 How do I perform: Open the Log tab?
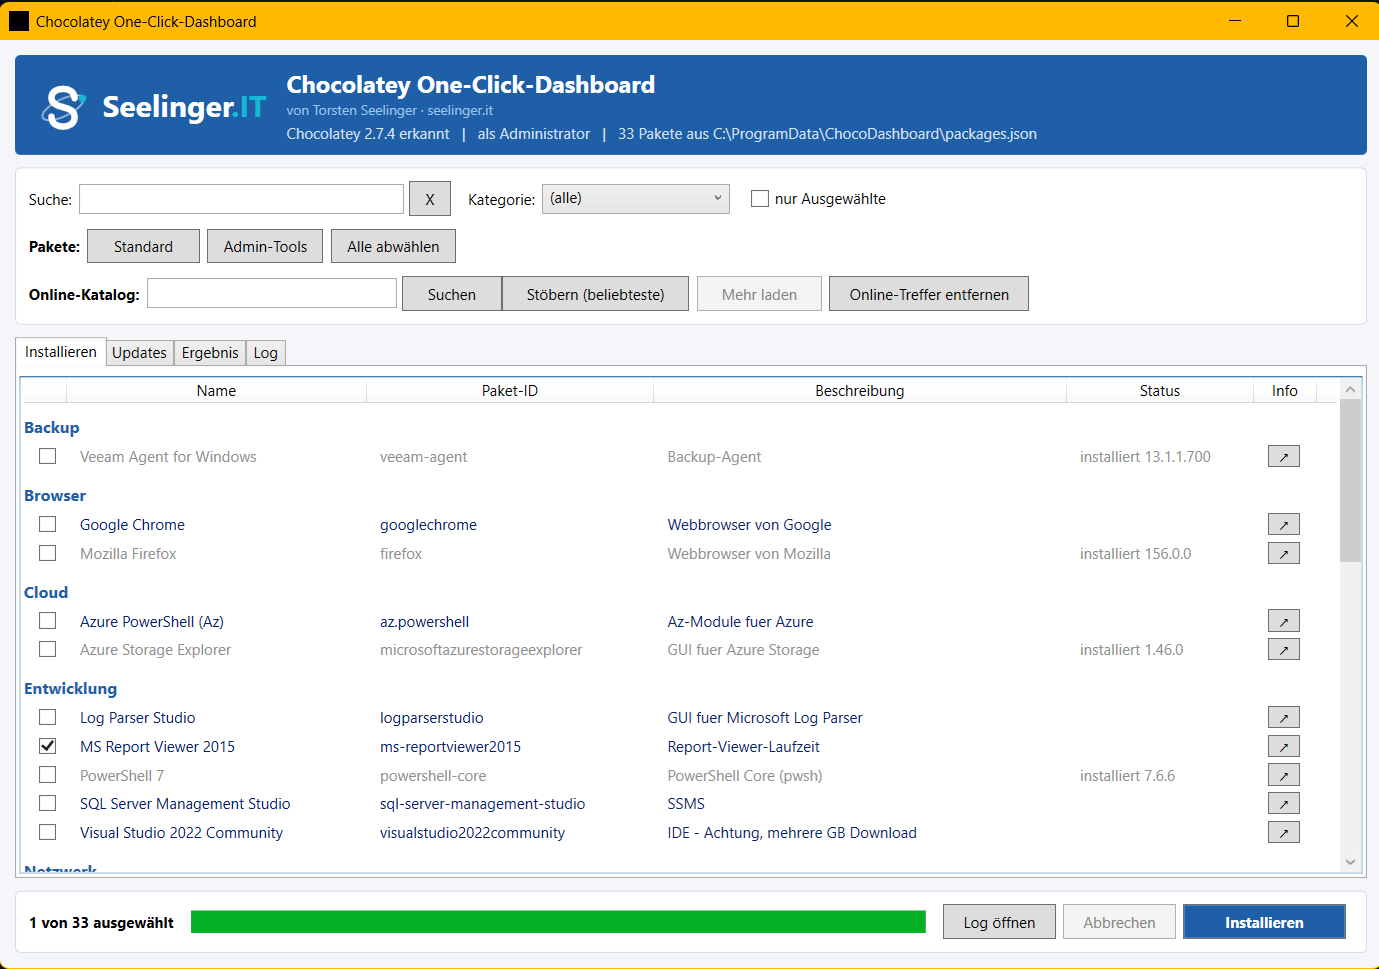pyautogui.click(x=266, y=353)
